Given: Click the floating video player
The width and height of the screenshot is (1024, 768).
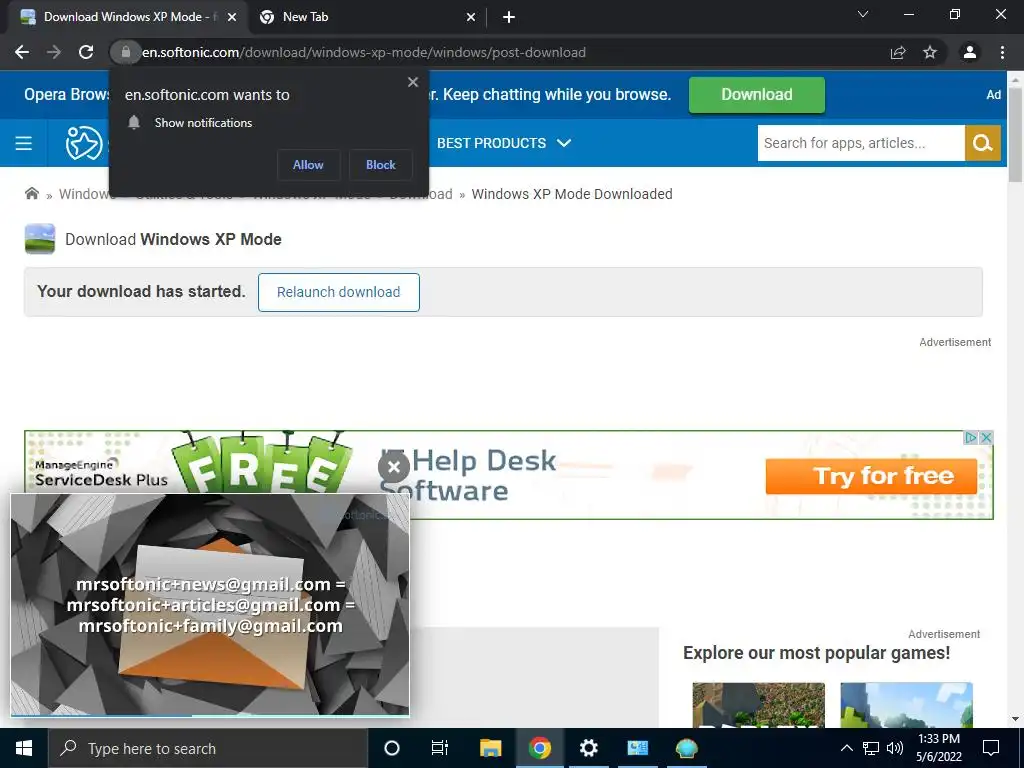Looking at the screenshot, I should tap(210, 604).
